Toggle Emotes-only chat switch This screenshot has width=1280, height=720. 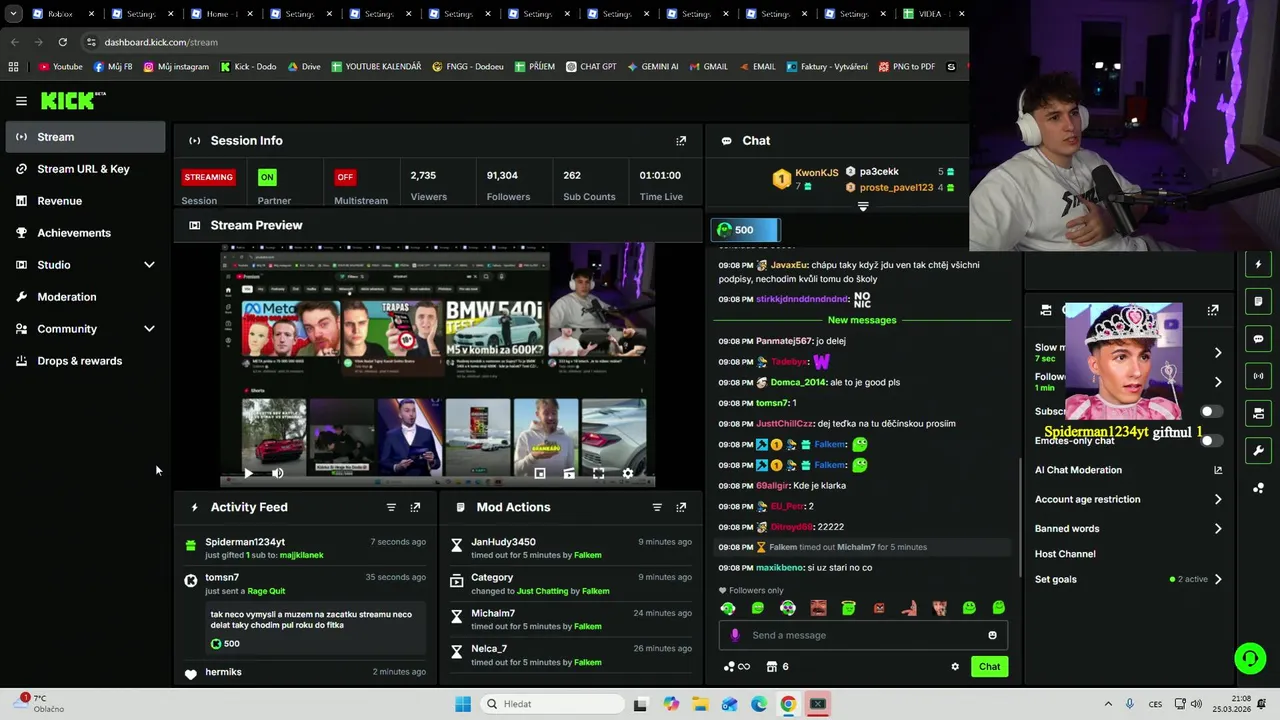[x=1210, y=440]
